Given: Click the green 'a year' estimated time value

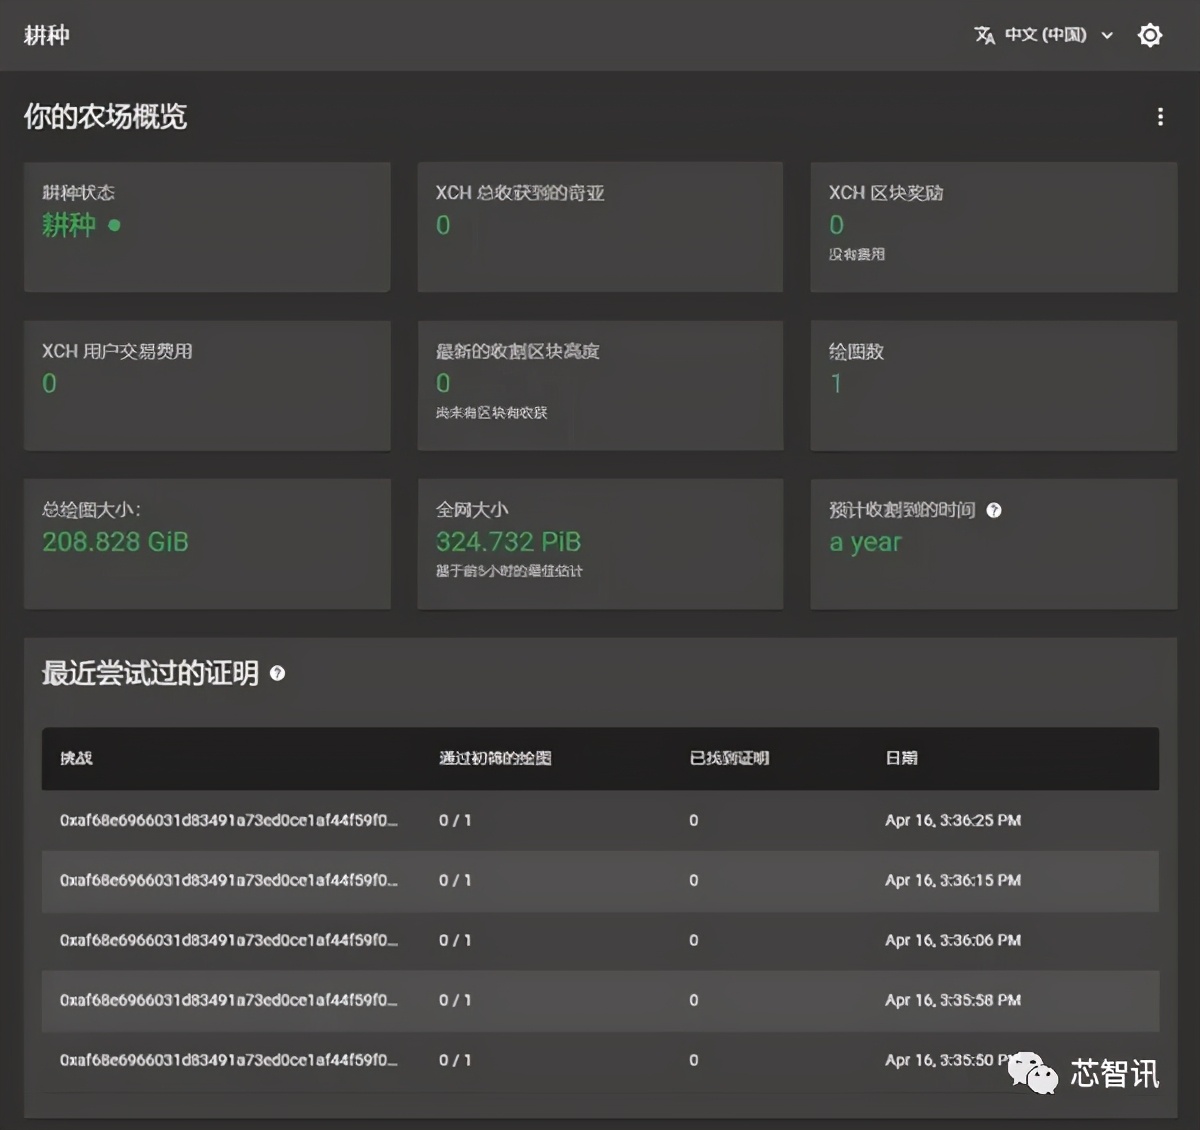Looking at the screenshot, I should click(864, 543).
